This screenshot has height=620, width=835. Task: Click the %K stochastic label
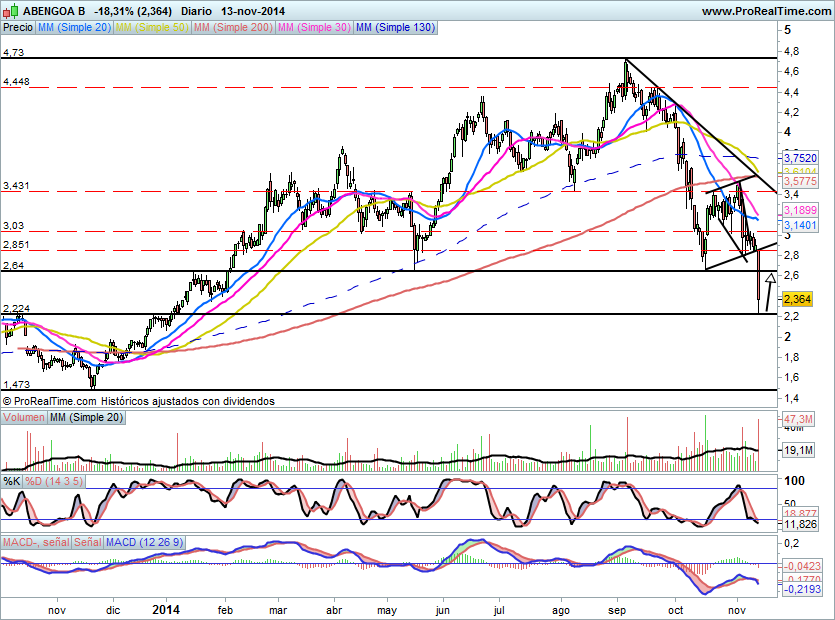[x=12, y=481]
